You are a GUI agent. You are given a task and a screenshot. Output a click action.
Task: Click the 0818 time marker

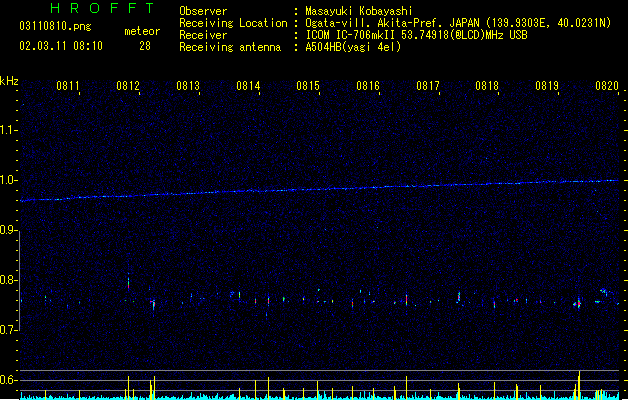pyautogui.click(x=487, y=86)
